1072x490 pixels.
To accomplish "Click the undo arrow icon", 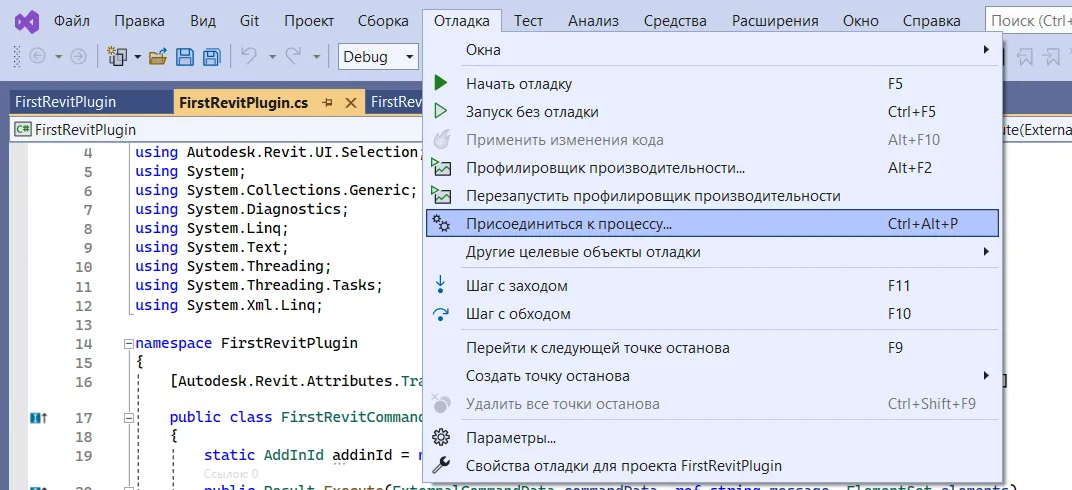I will pyautogui.click(x=250, y=57).
